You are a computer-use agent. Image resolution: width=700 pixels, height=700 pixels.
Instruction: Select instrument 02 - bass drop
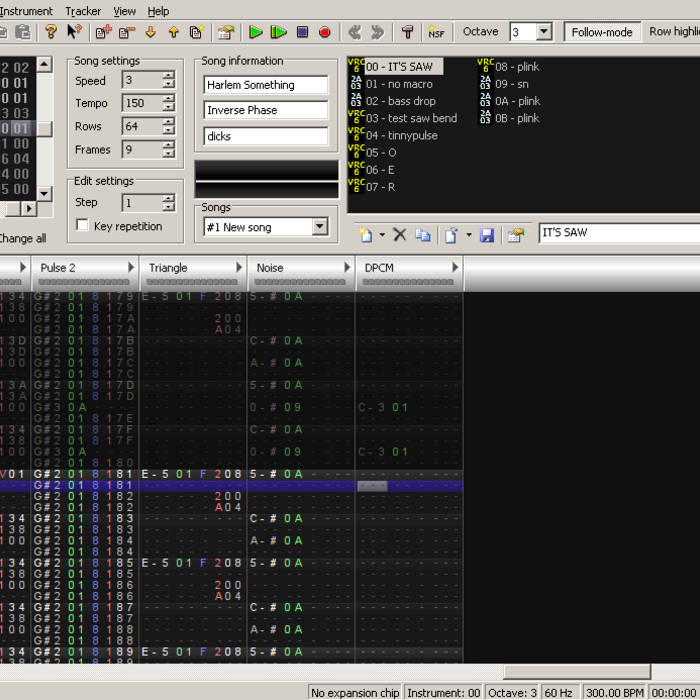click(x=400, y=101)
